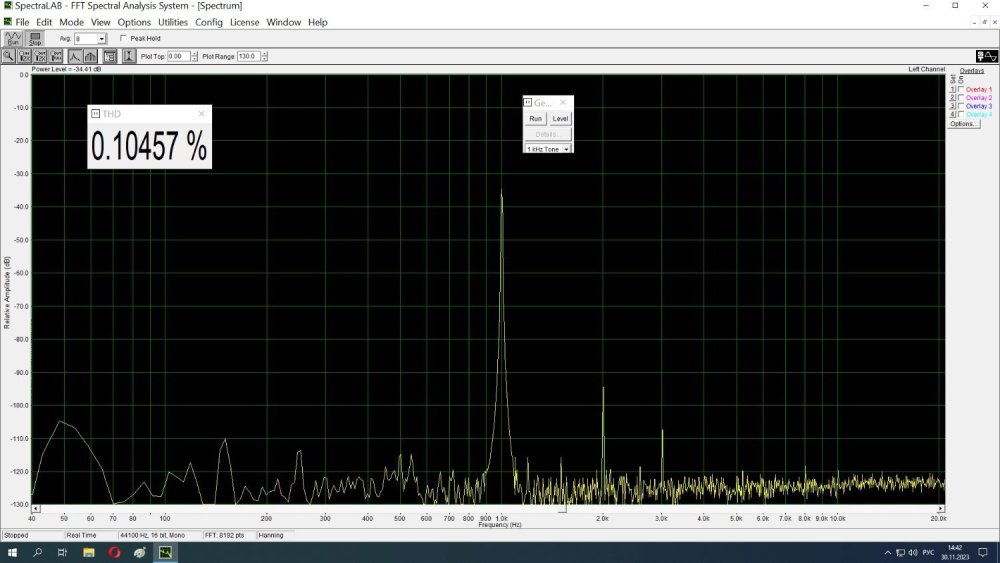The height and width of the screenshot is (563, 1000).
Task: Click the SpectraLAB taskbar icon
Action: pyautogui.click(x=165, y=552)
